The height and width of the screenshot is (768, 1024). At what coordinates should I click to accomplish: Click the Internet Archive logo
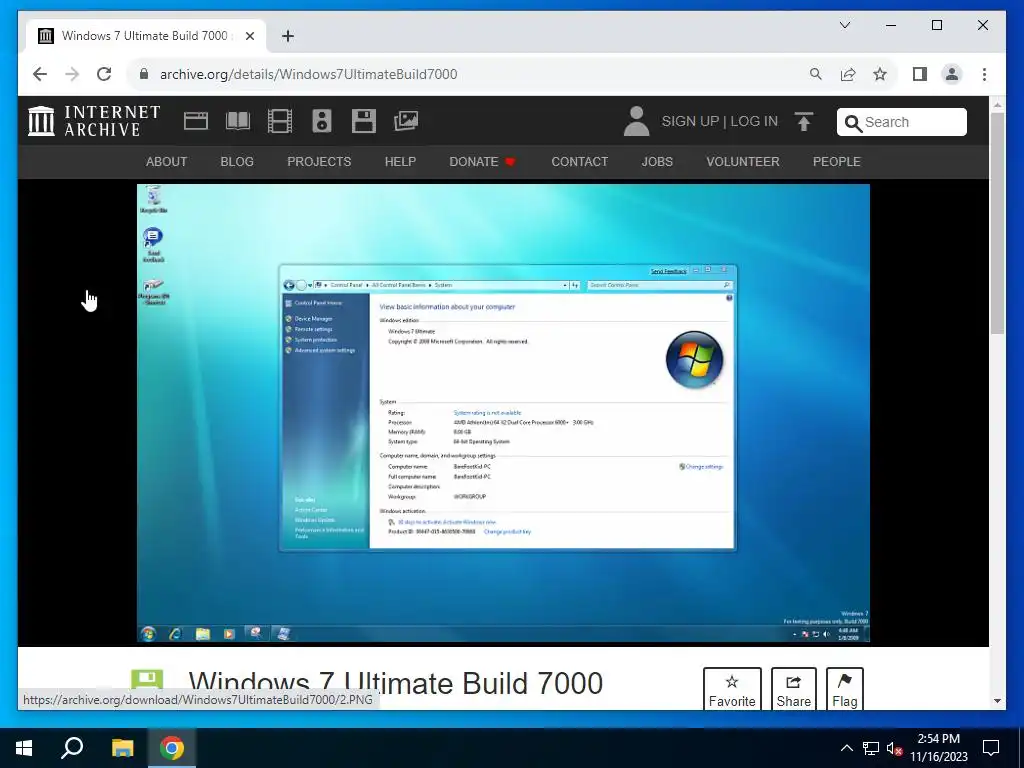94,121
